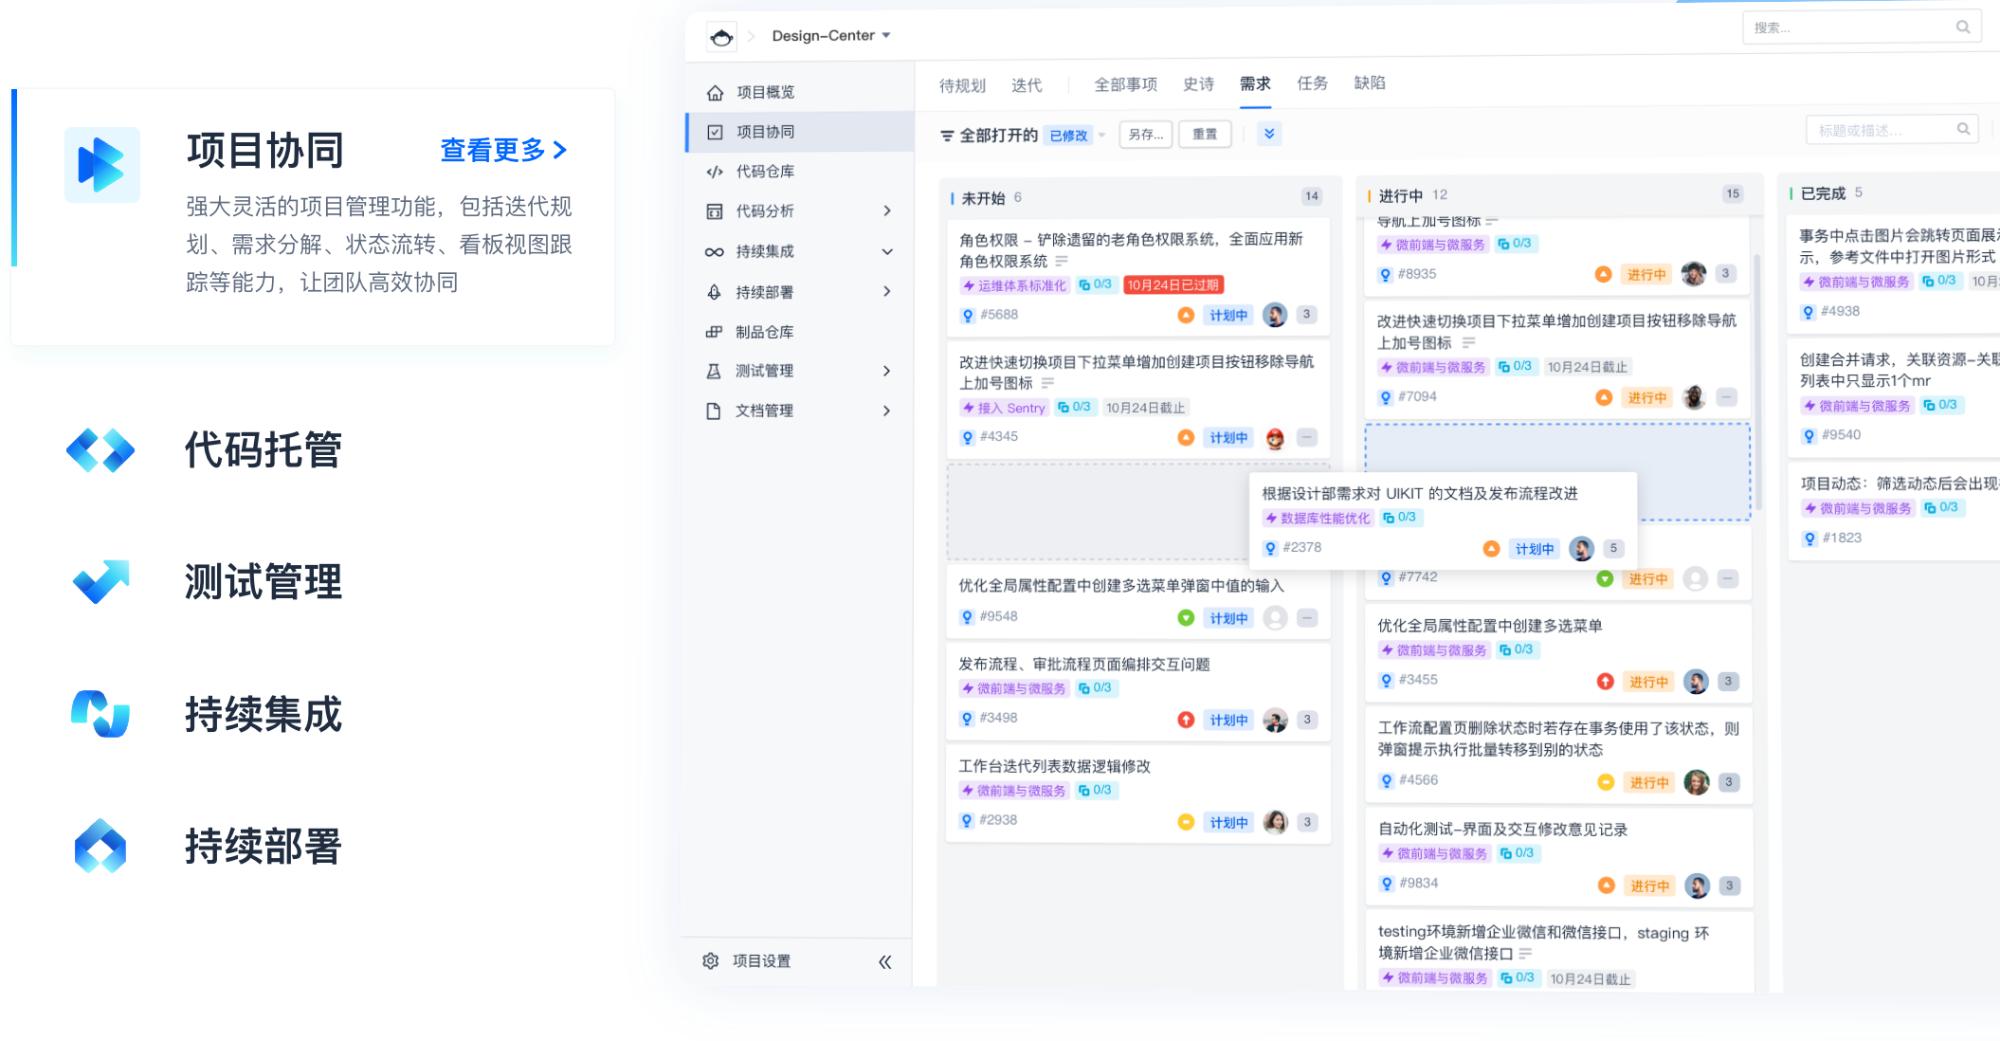Click 代码托管 feature logo icon
Screen dimensions: 2000x1041
pos(100,450)
